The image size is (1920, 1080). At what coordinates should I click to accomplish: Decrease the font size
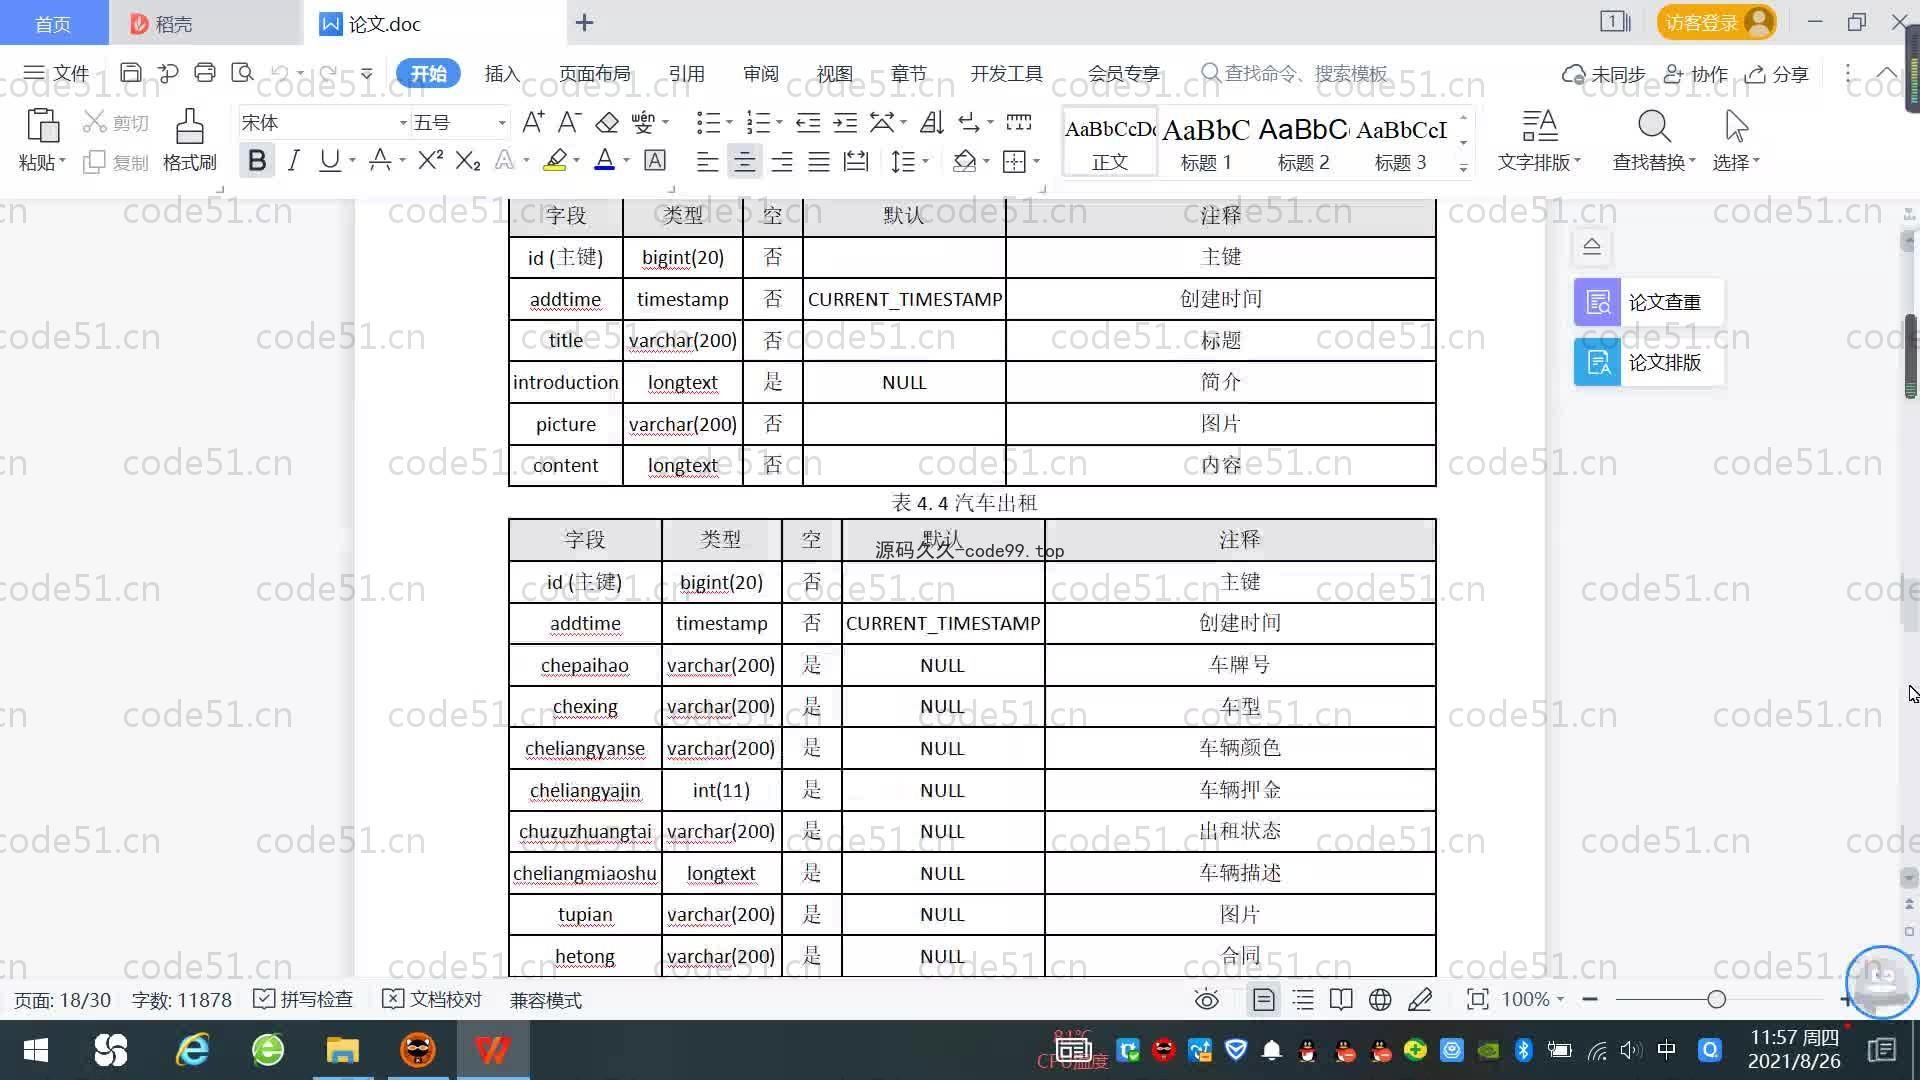569,123
